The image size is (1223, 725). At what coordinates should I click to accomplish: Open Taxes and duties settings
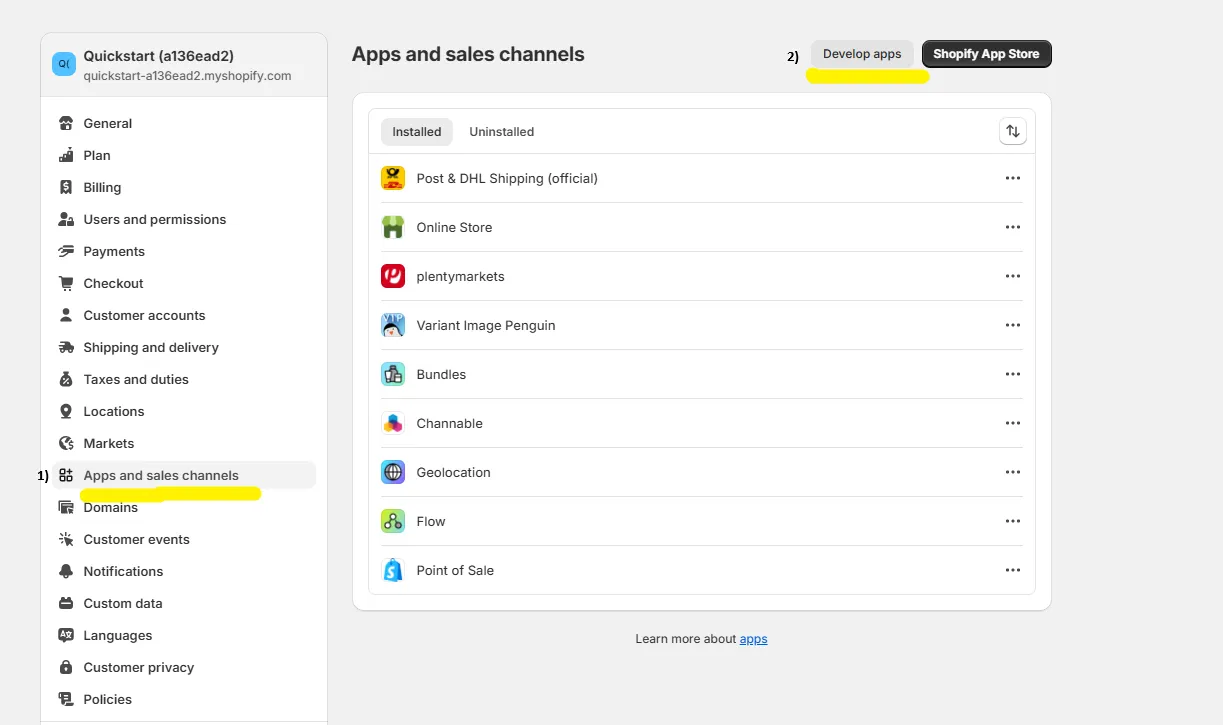click(x=184, y=379)
